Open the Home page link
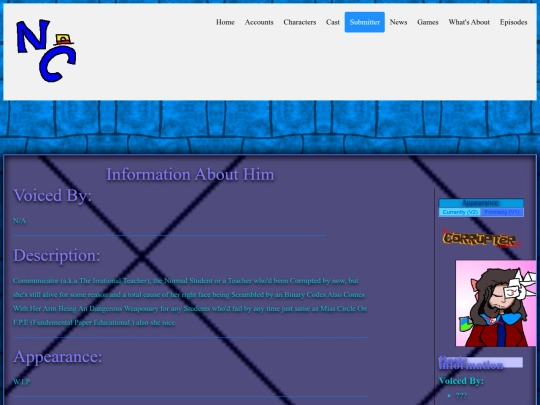This screenshot has height=405, width=540. pyautogui.click(x=225, y=22)
